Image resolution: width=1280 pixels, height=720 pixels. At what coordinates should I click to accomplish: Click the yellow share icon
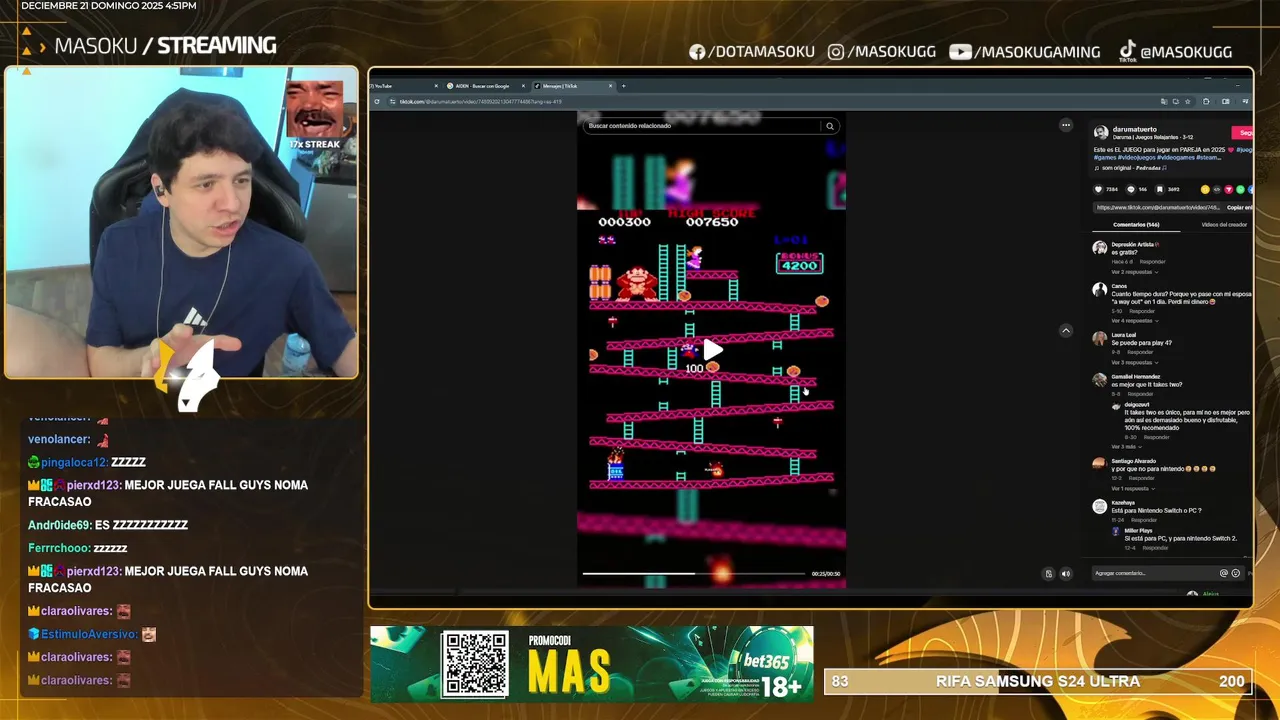[x=1205, y=189]
